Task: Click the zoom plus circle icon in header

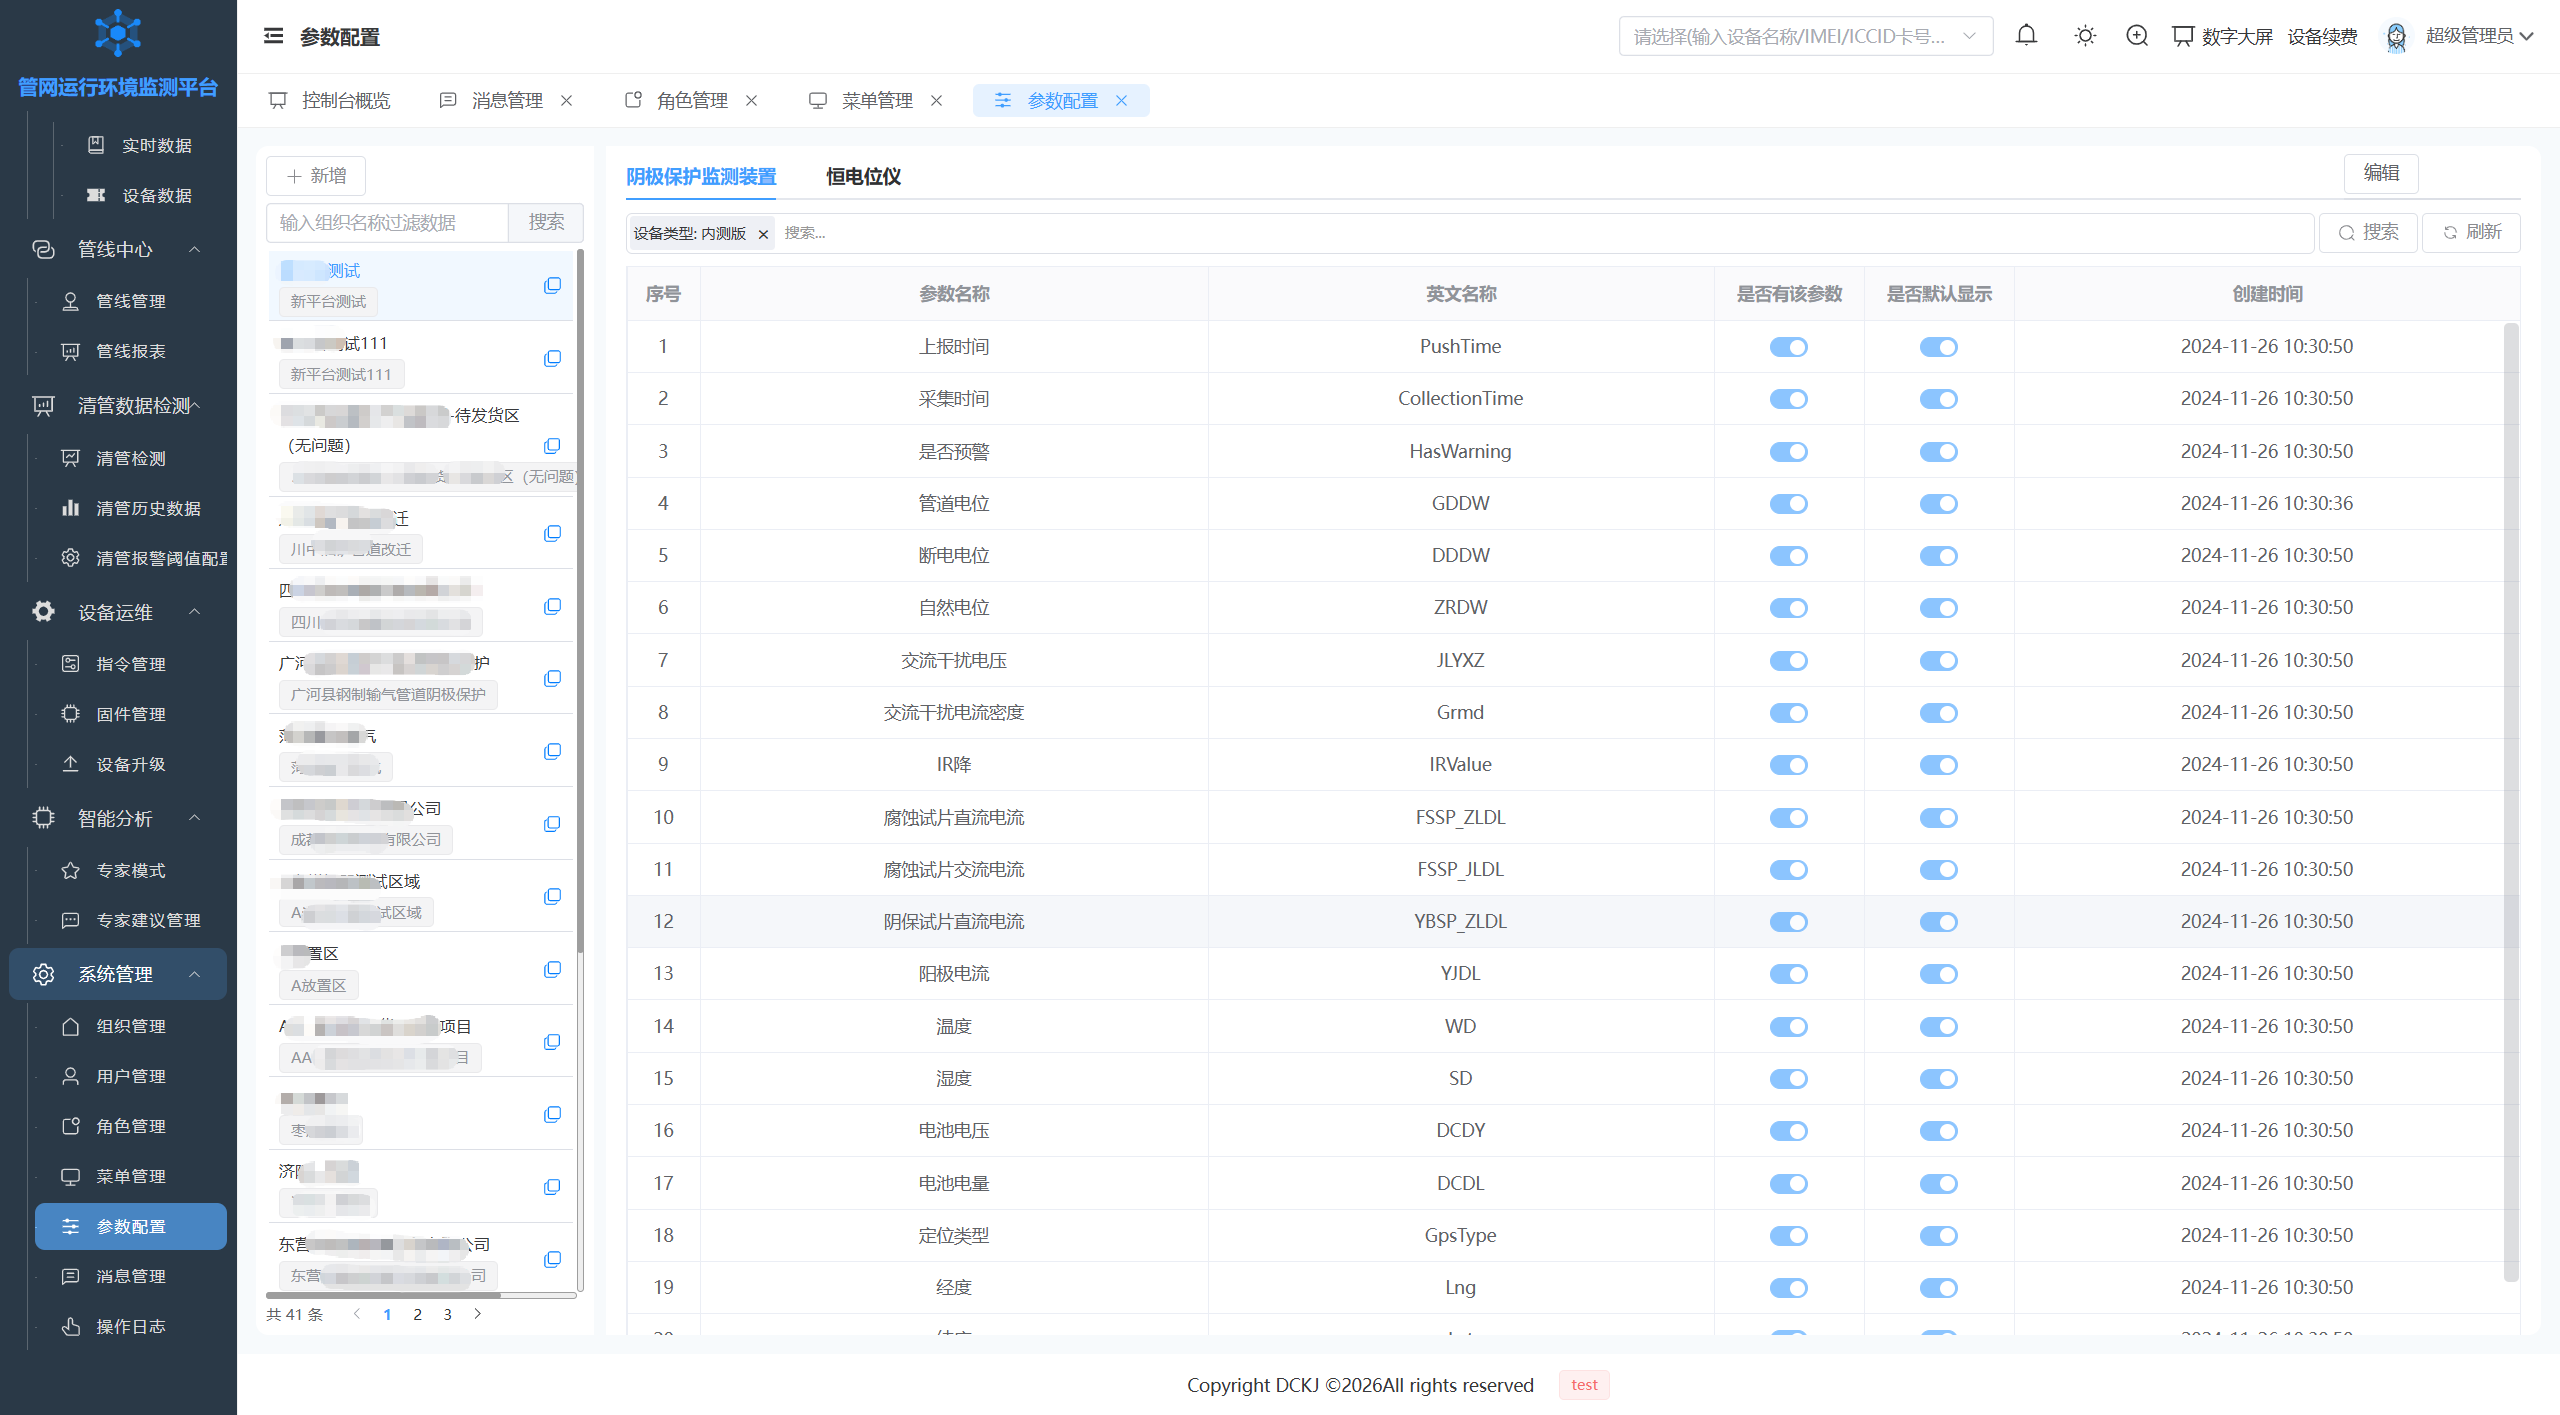Action: point(2137,36)
